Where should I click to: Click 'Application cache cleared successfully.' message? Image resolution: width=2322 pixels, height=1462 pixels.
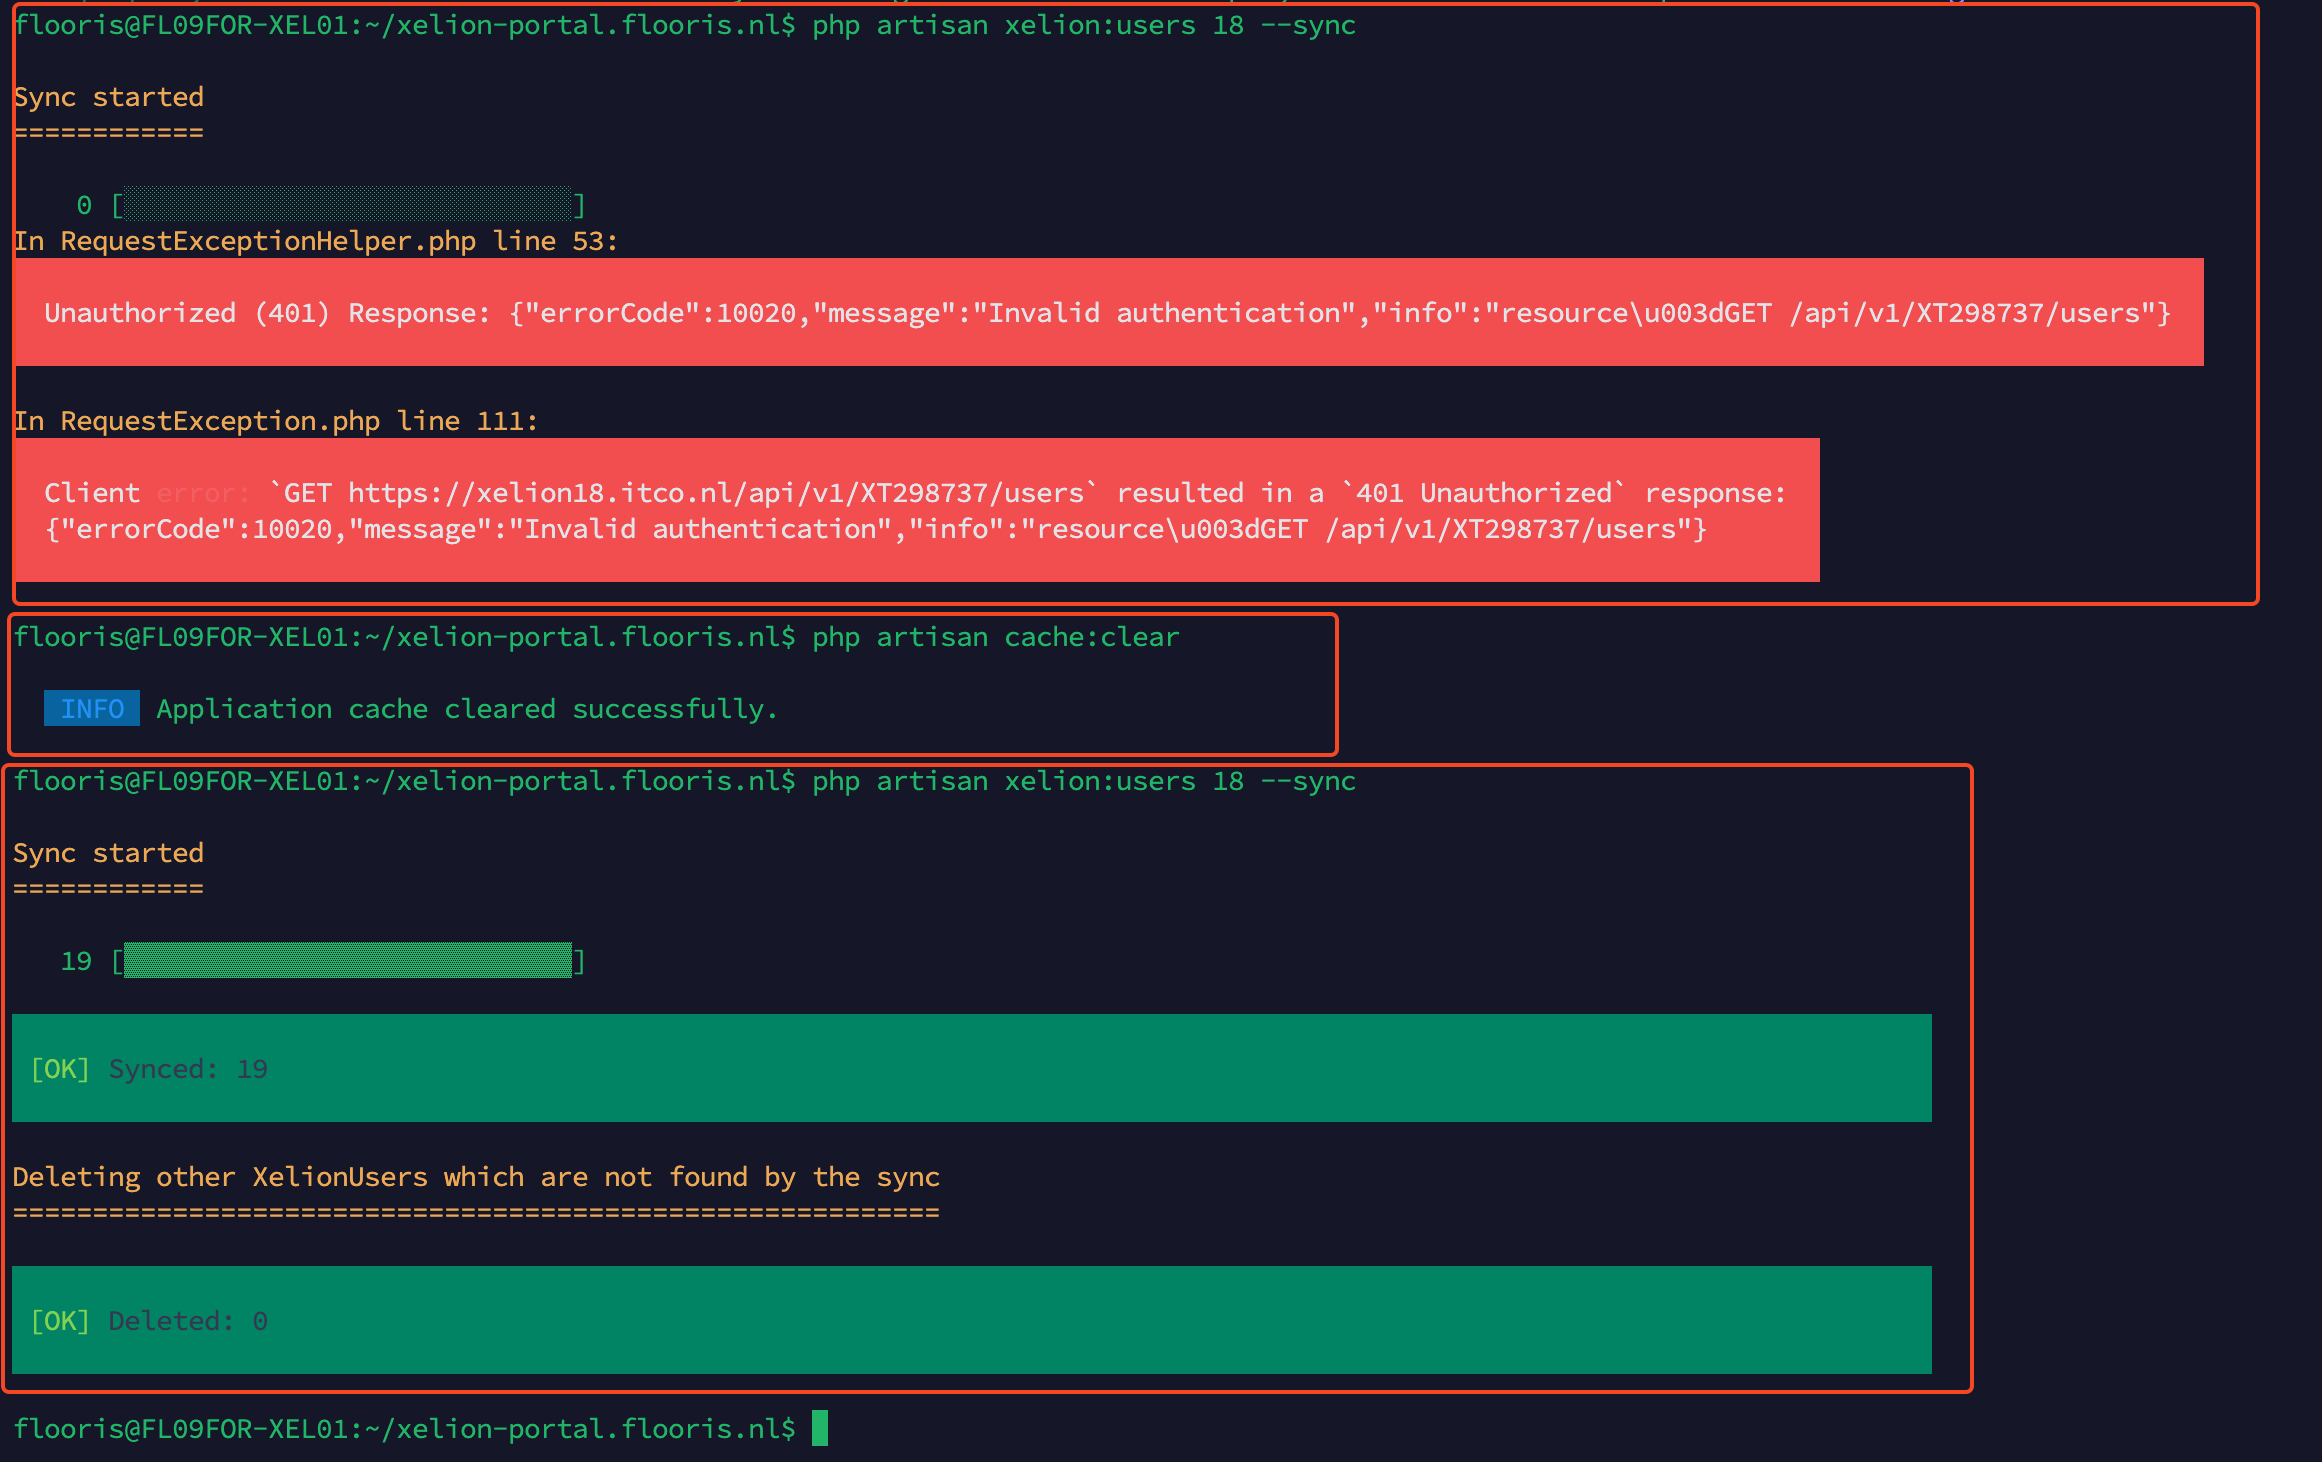point(467,709)
